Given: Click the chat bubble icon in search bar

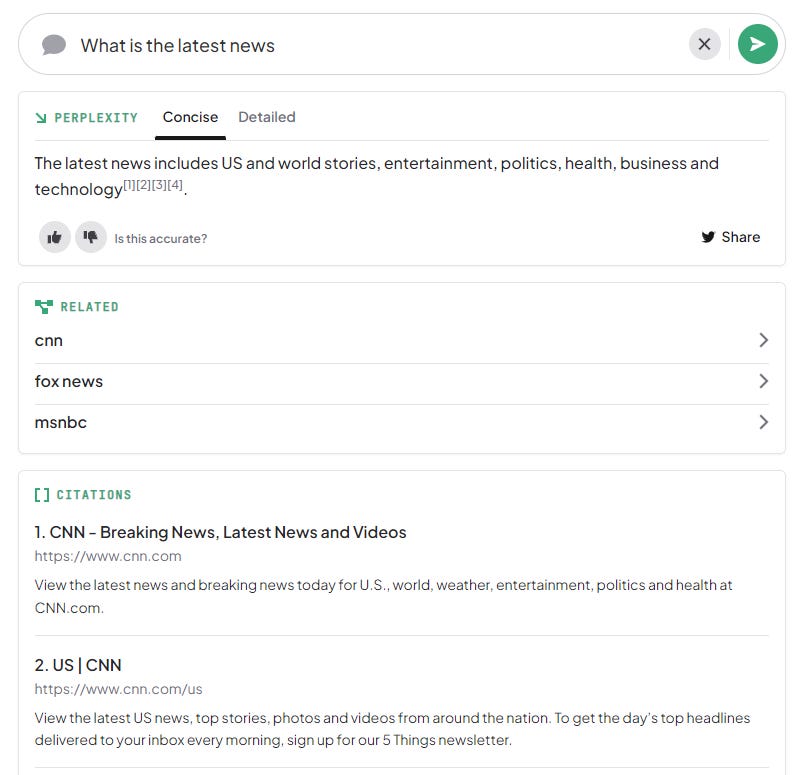Looking at the screenshot, I should (x=54, y=45).
